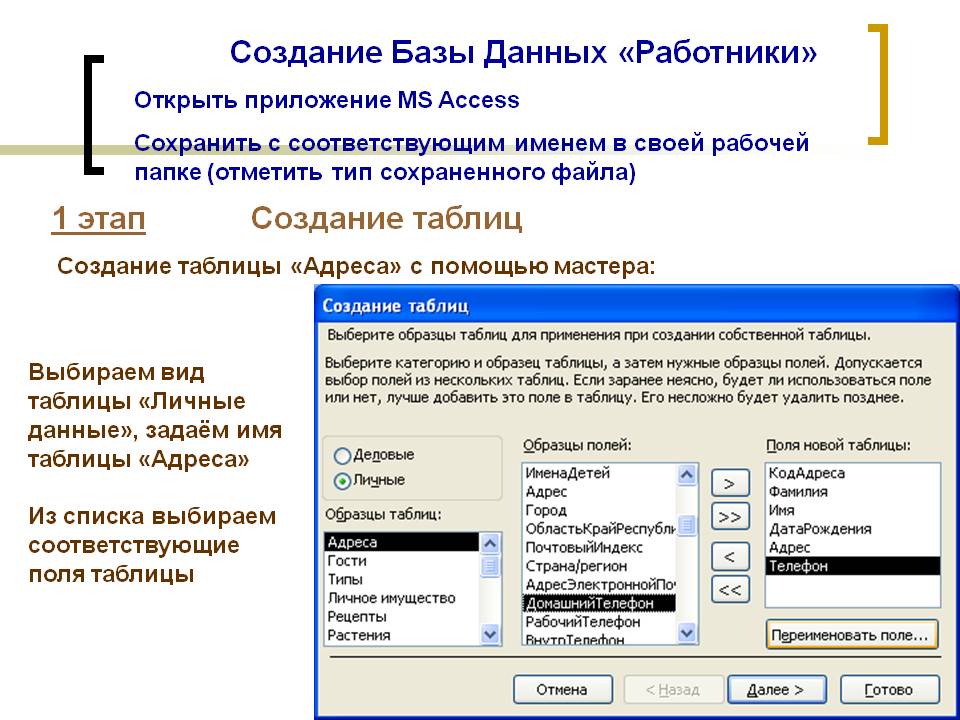Choose ПочтовыйИндекс in sample fields list
Screen dimensions: 960x720
[x=584, y=547]
